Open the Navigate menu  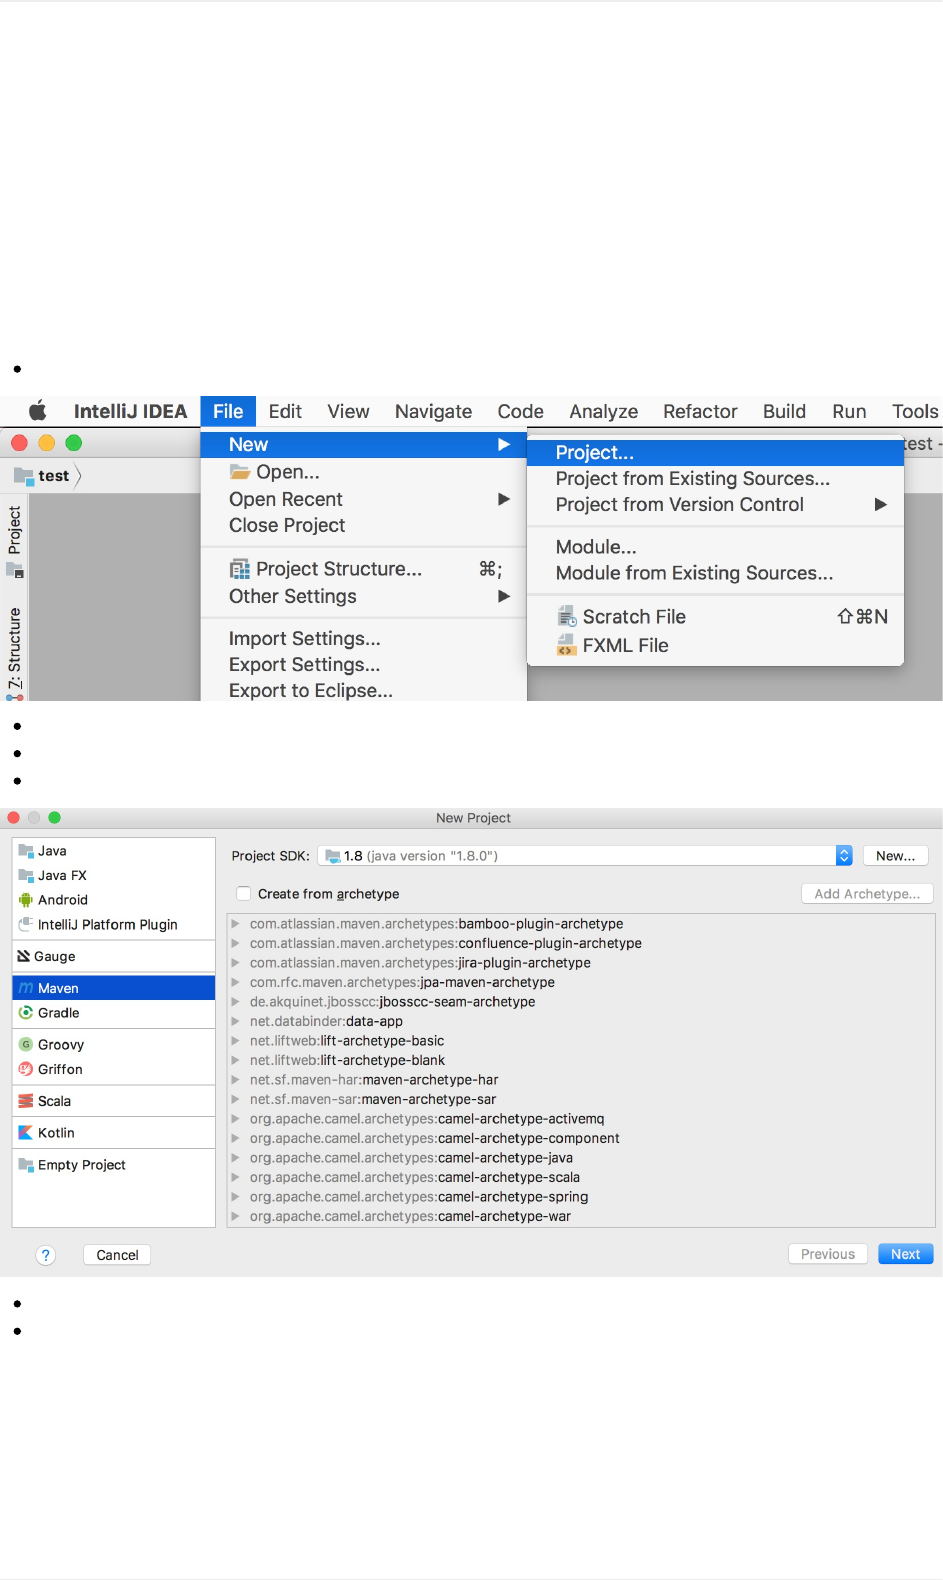pyautogui.click(x=433, y=411)
